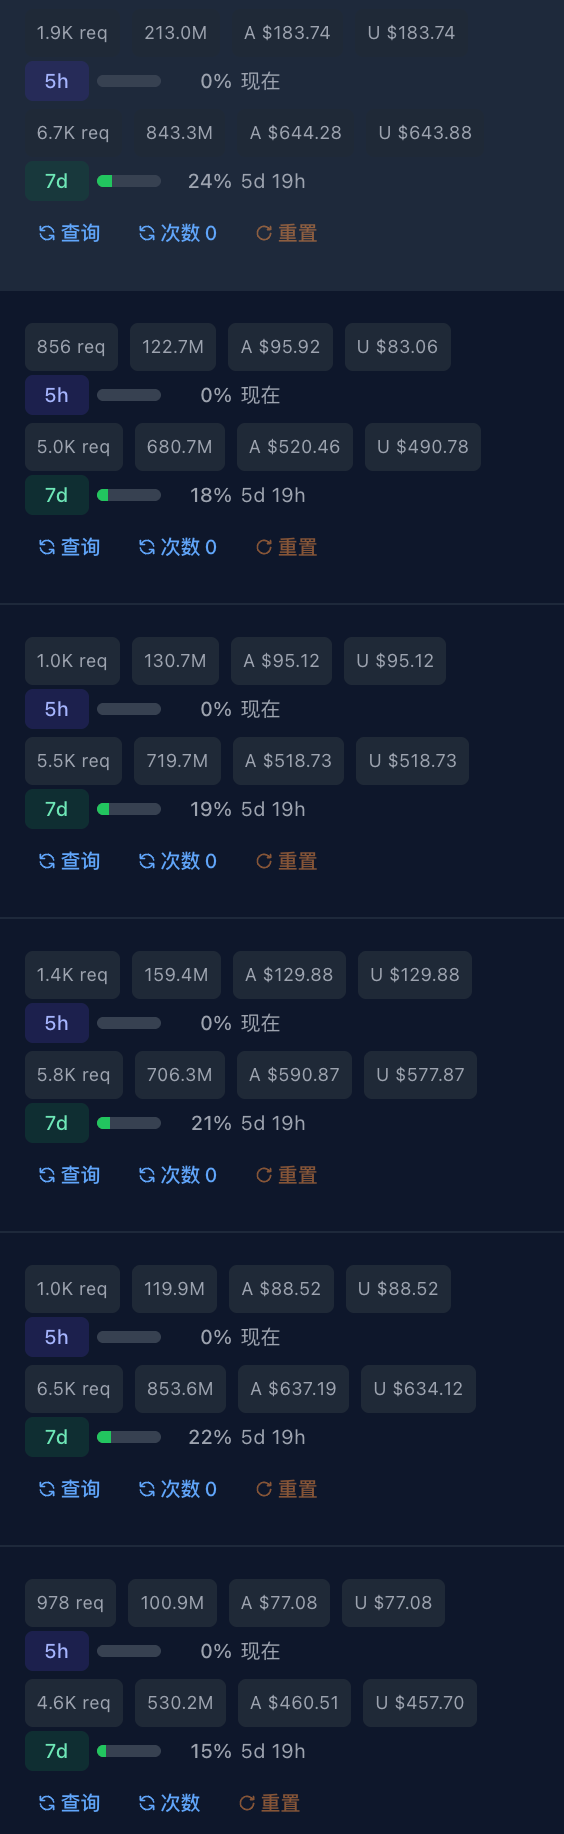Click 重置 reset icon in the 15% usage card
The image size is (564, 1834).
[x=247, y=1803]
